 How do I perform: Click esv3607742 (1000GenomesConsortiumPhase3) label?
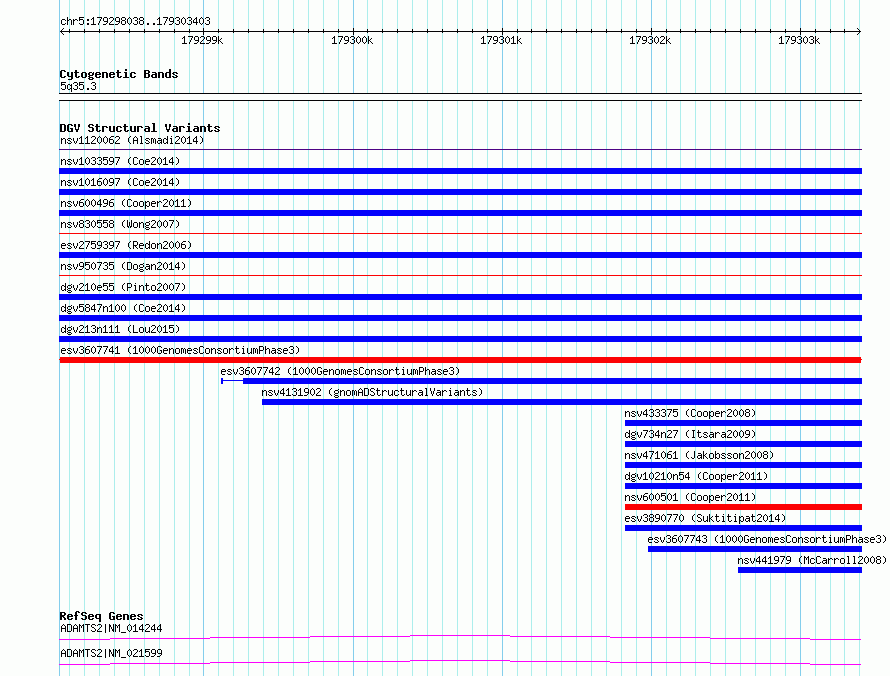340,371
